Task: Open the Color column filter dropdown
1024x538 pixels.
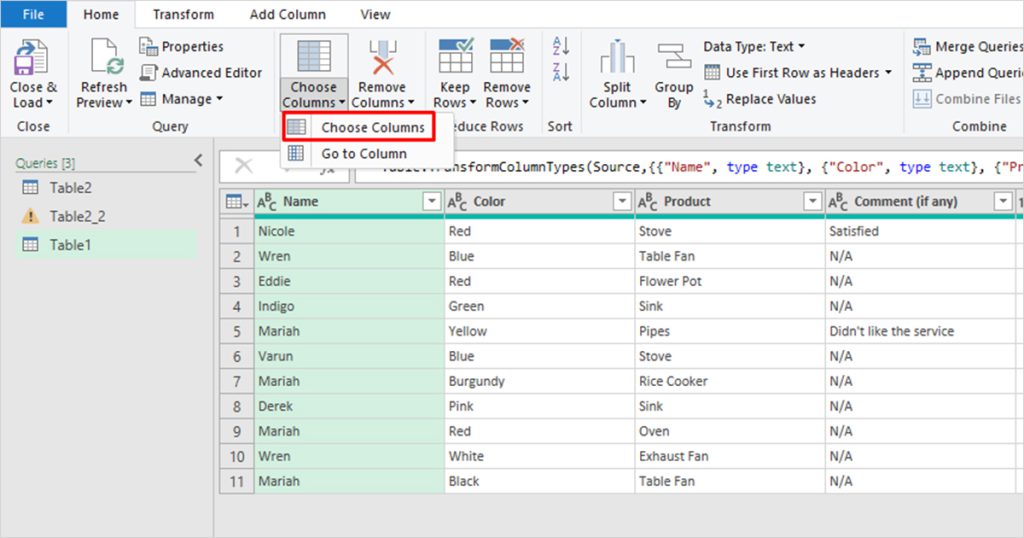Action: coord(622,202)
